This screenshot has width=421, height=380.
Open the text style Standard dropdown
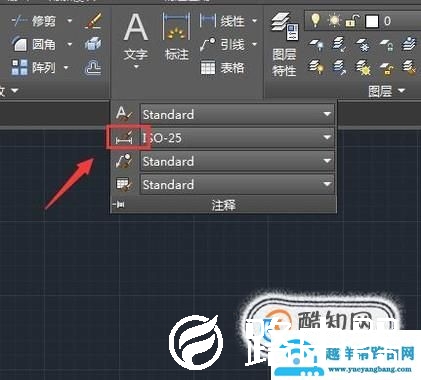pos(237,114)
